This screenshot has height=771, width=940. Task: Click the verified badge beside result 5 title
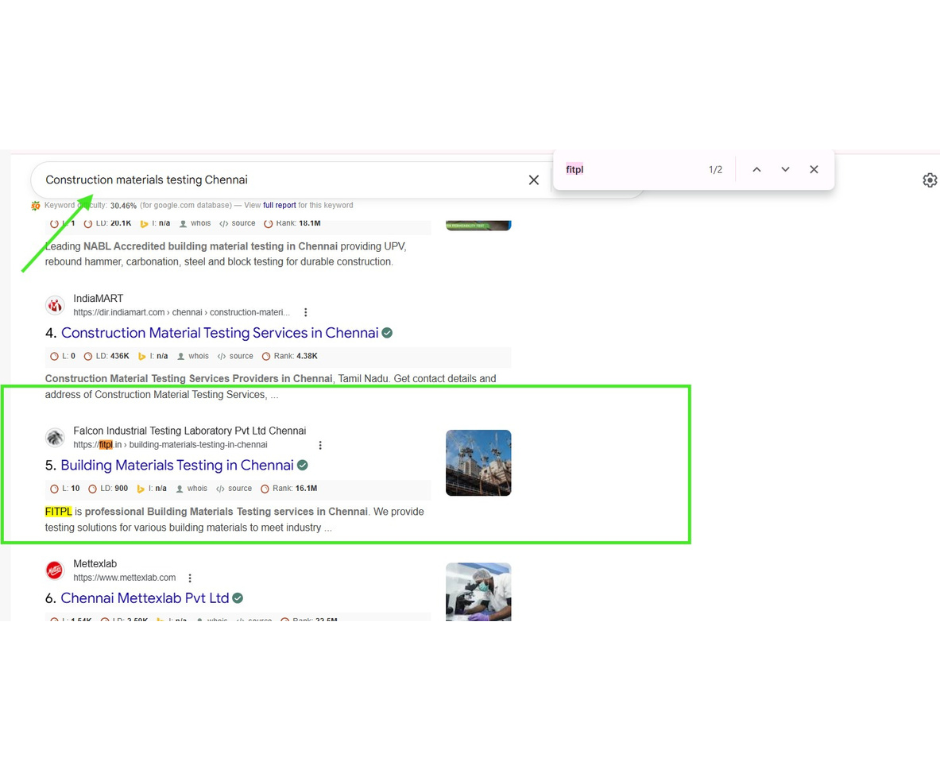pyautogui.click(x=303, y=465)
